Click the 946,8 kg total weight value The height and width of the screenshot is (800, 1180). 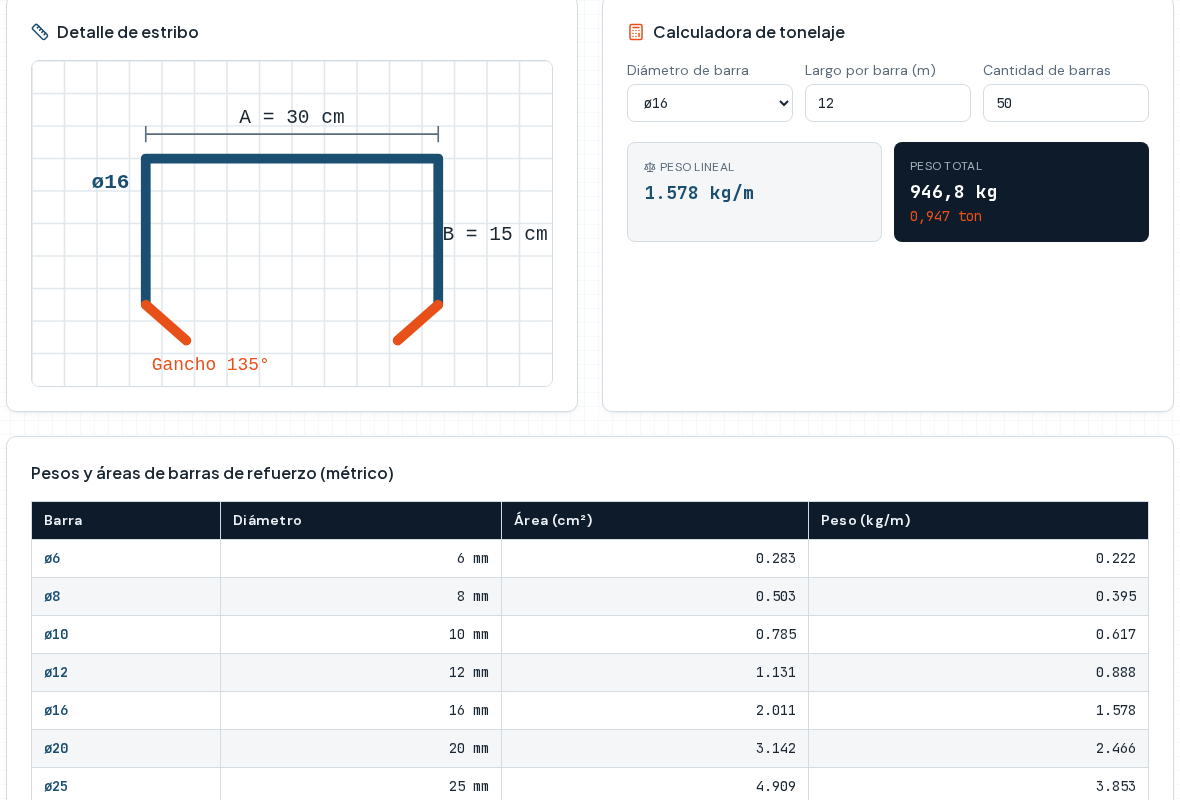pyautogui.click(x=953, y=192)
